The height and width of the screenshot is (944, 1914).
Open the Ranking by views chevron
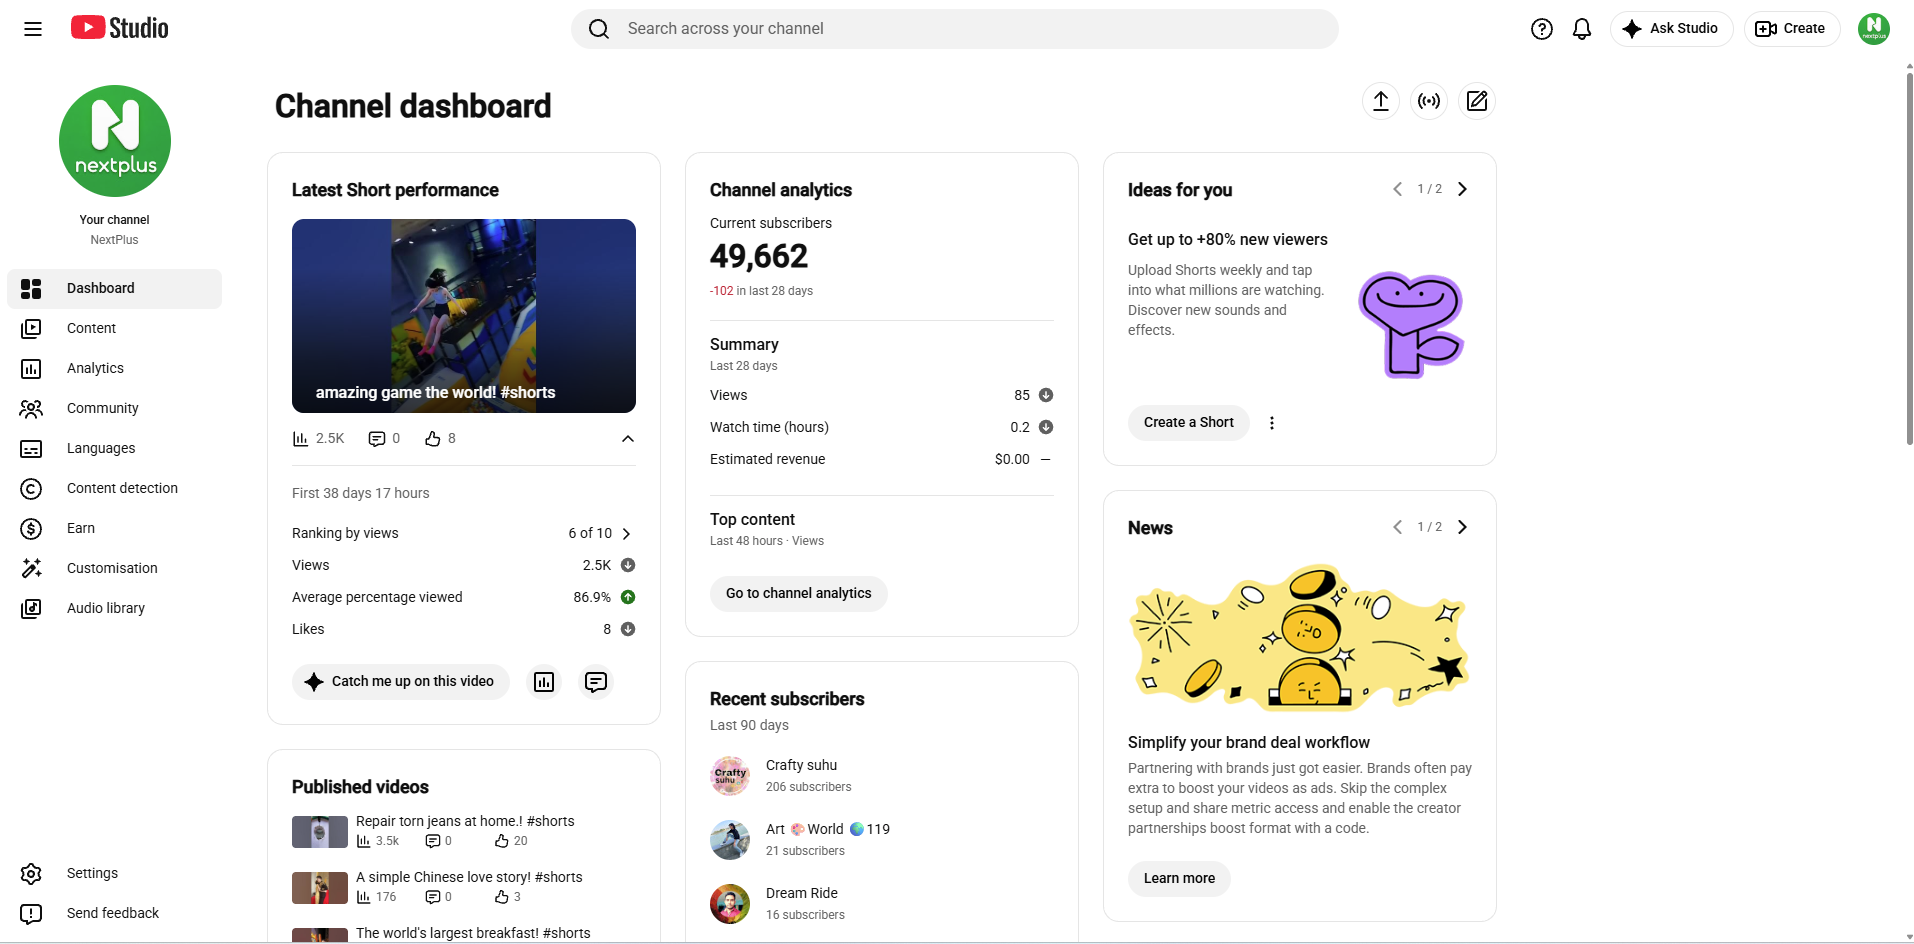coord(627,534)
